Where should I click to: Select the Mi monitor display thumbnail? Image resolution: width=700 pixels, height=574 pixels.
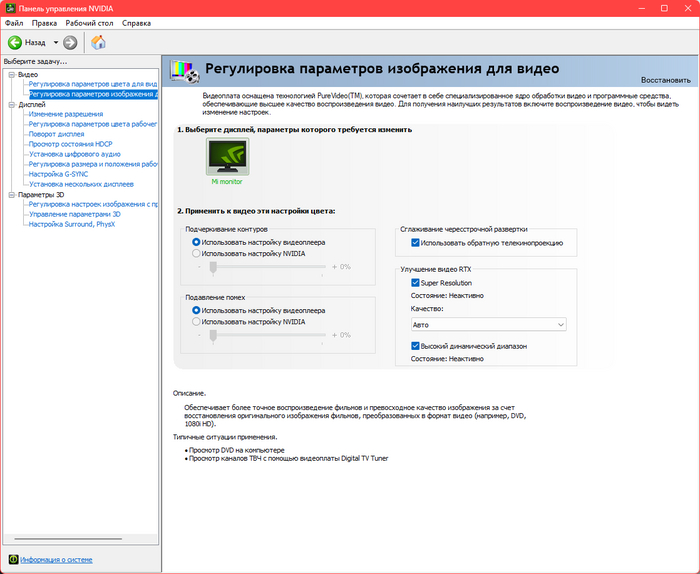pos(227,157)
